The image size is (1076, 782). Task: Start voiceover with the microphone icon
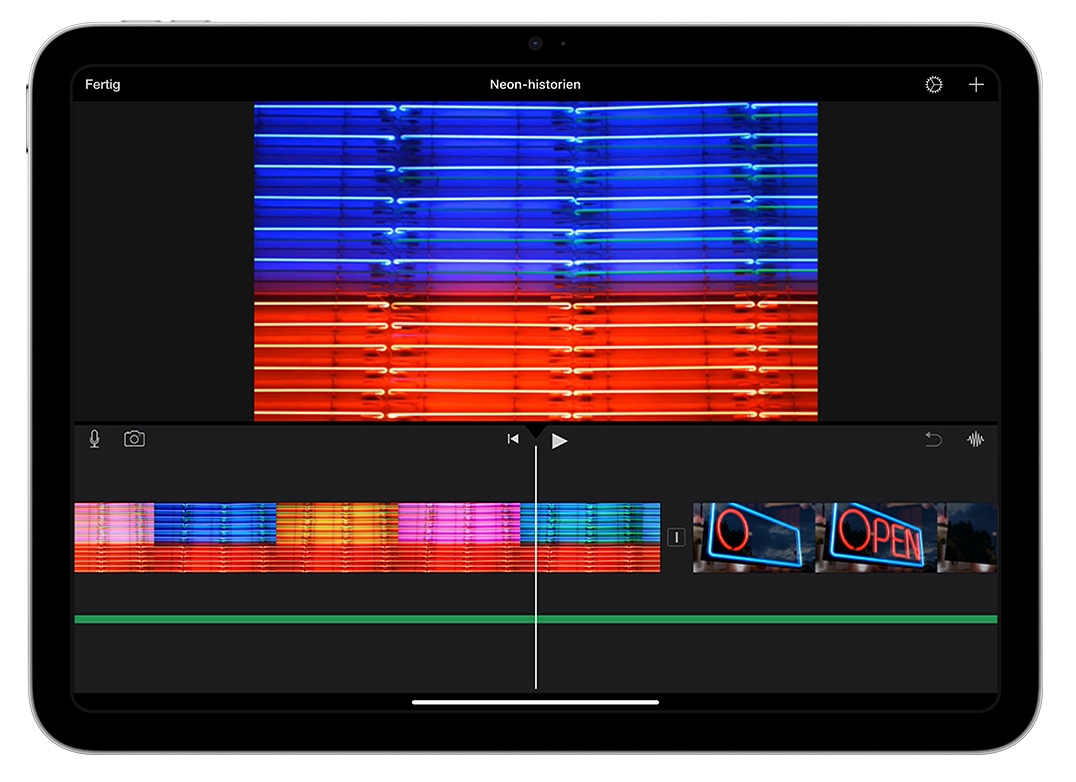pos(95,439)
